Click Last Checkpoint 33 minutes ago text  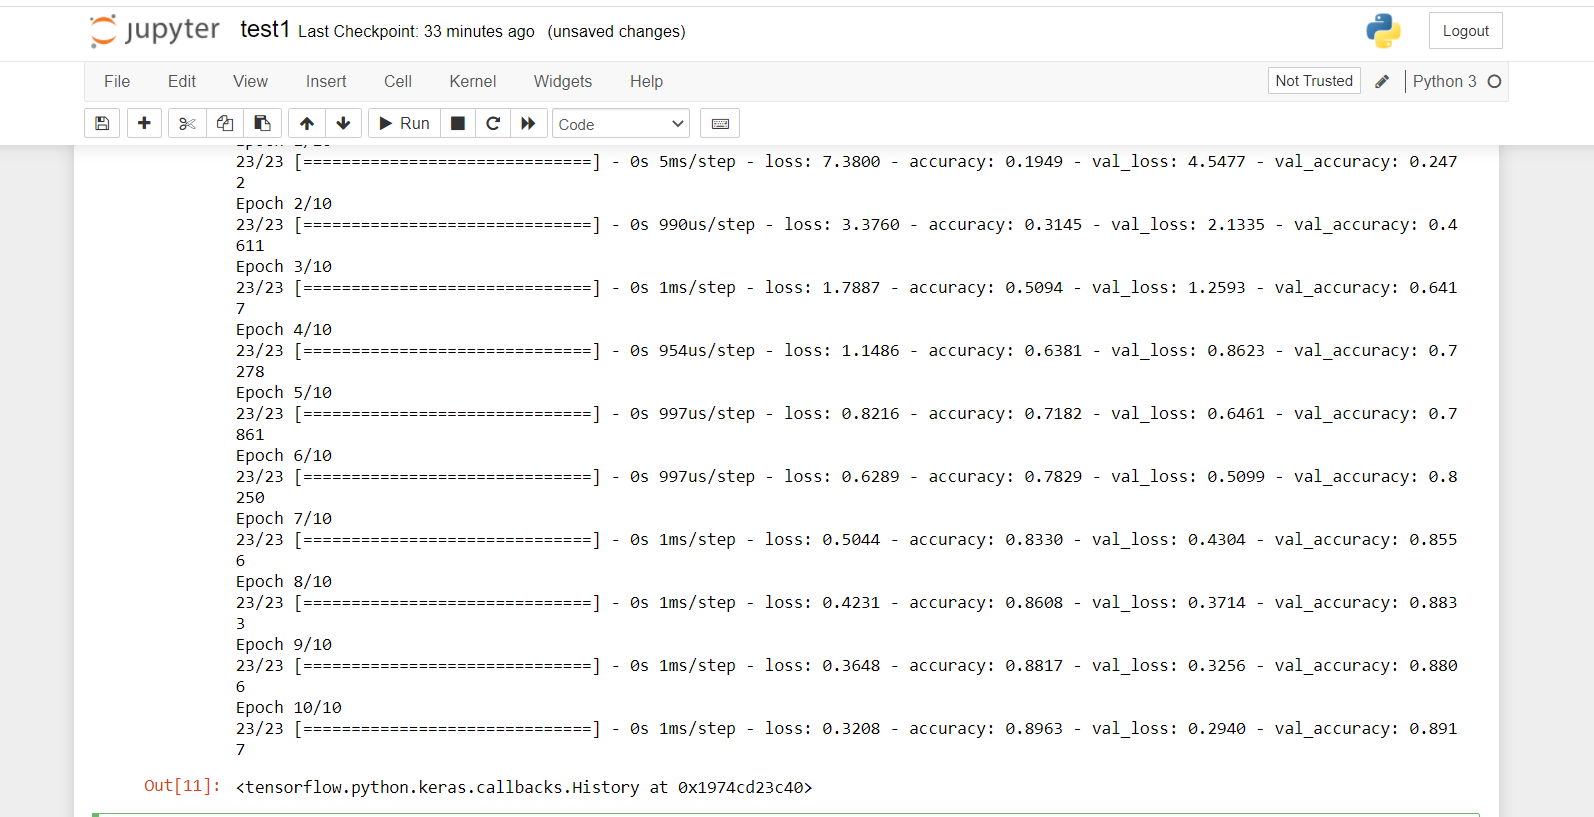coord(416,32)
